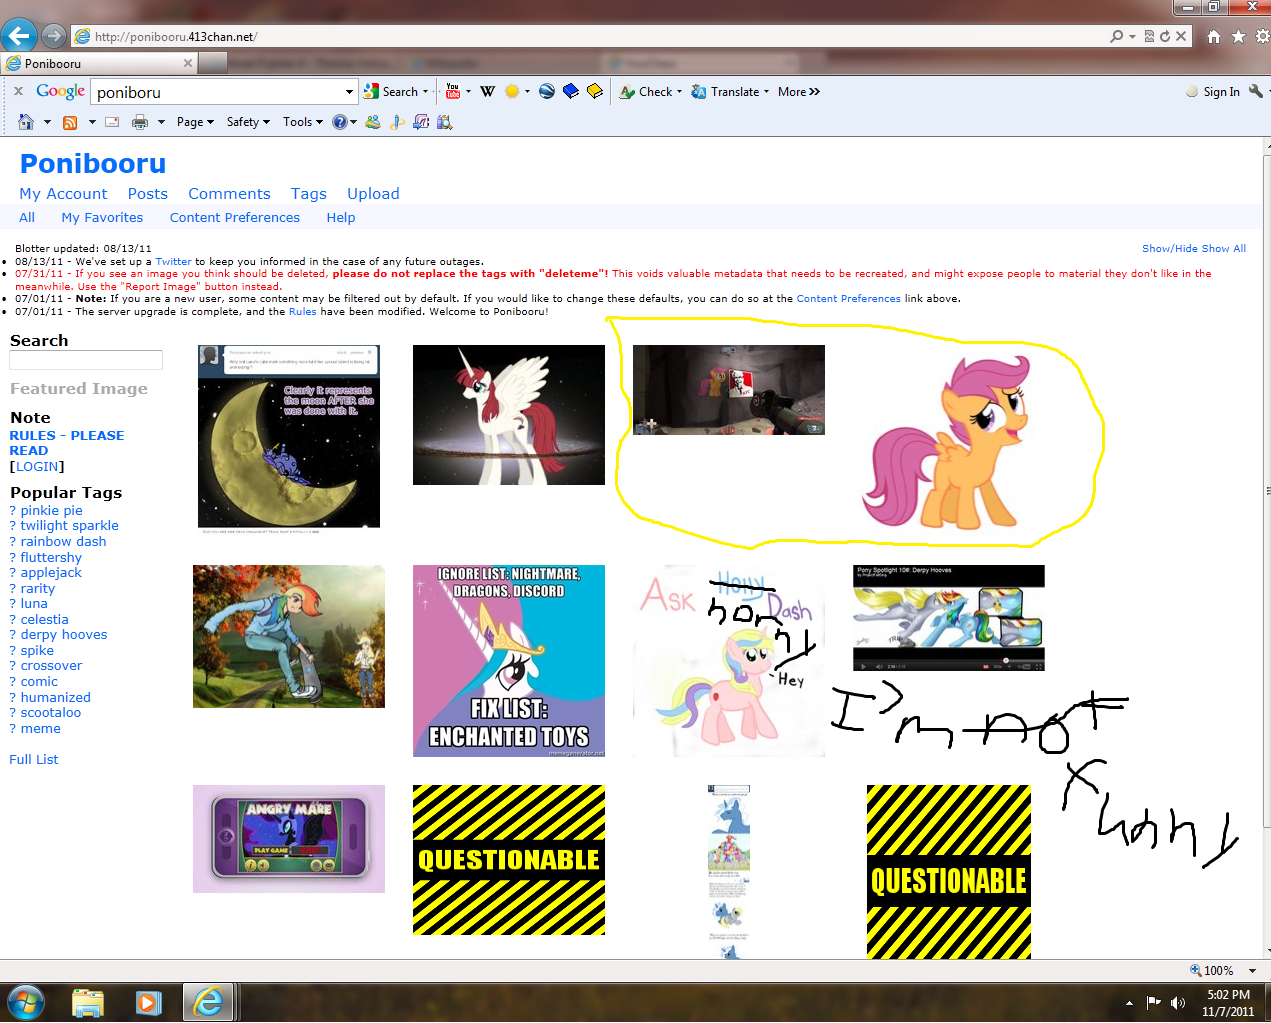Click the Ponibooru search input box

[x=86, y=360]
